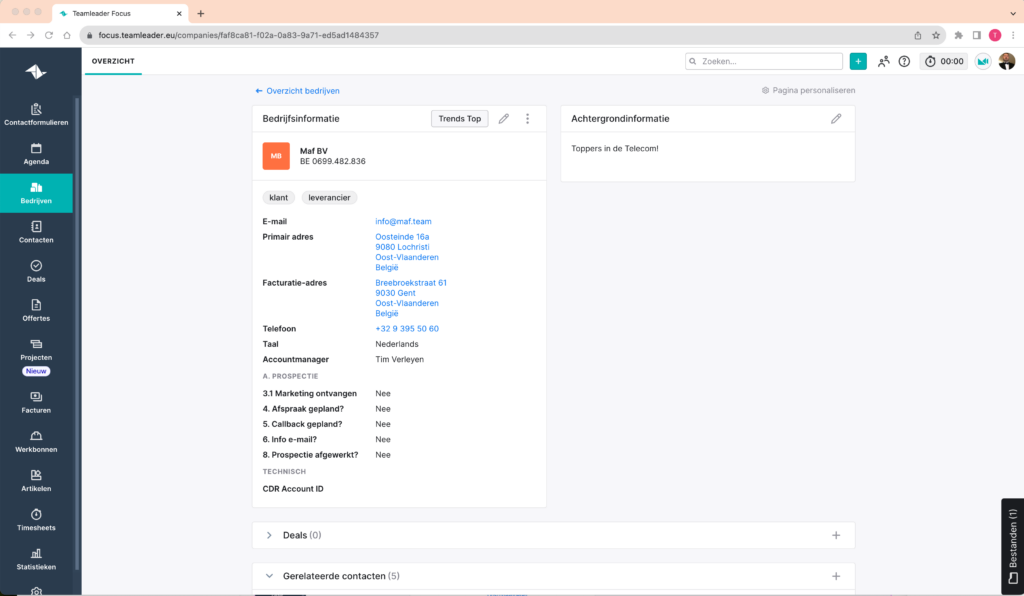
Task: Collapse the Gerelateerde contacten section
Action: pos(269,576)
